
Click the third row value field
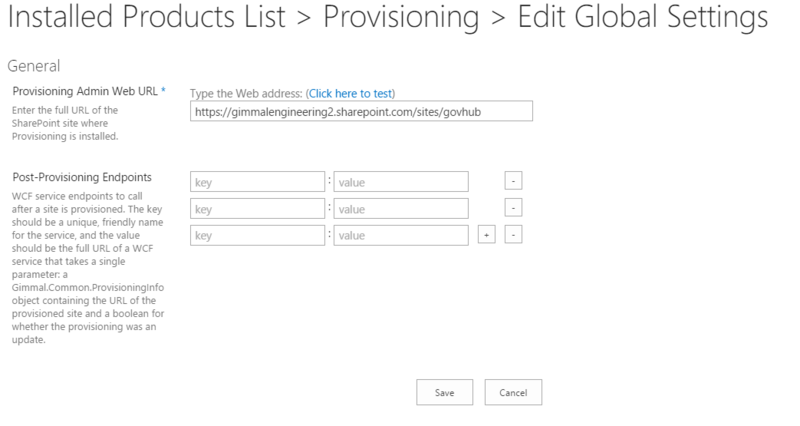[x=401, y=235]
